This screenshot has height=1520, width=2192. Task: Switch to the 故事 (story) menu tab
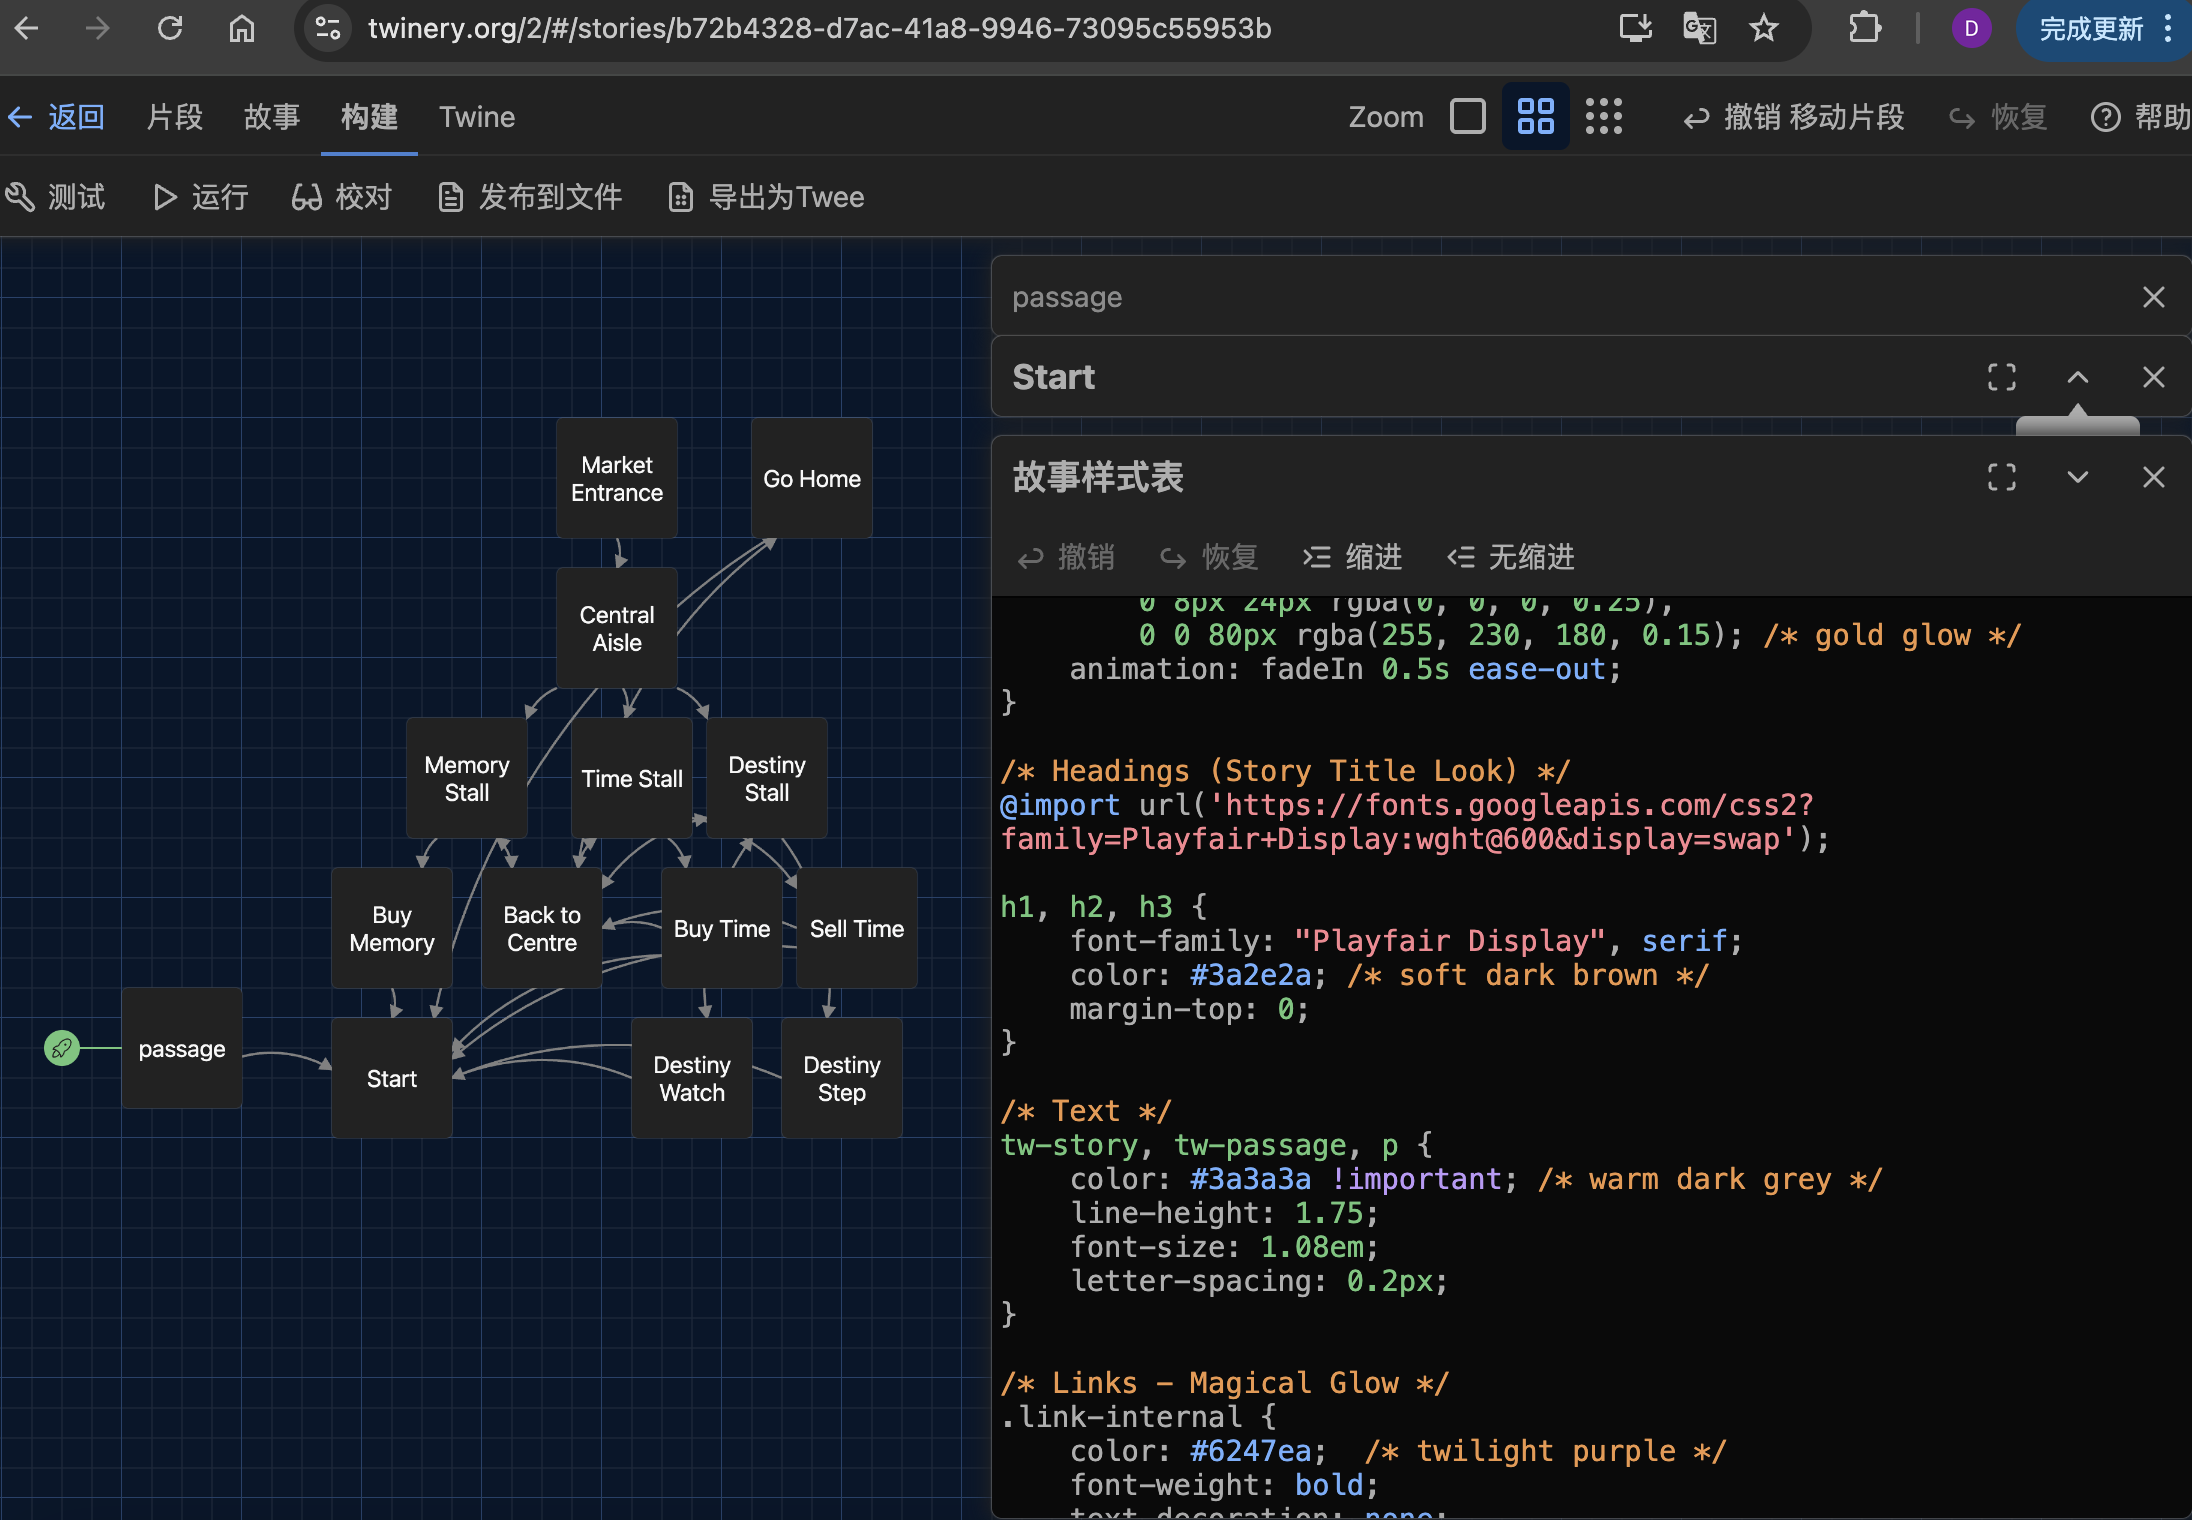click(271, 117)
